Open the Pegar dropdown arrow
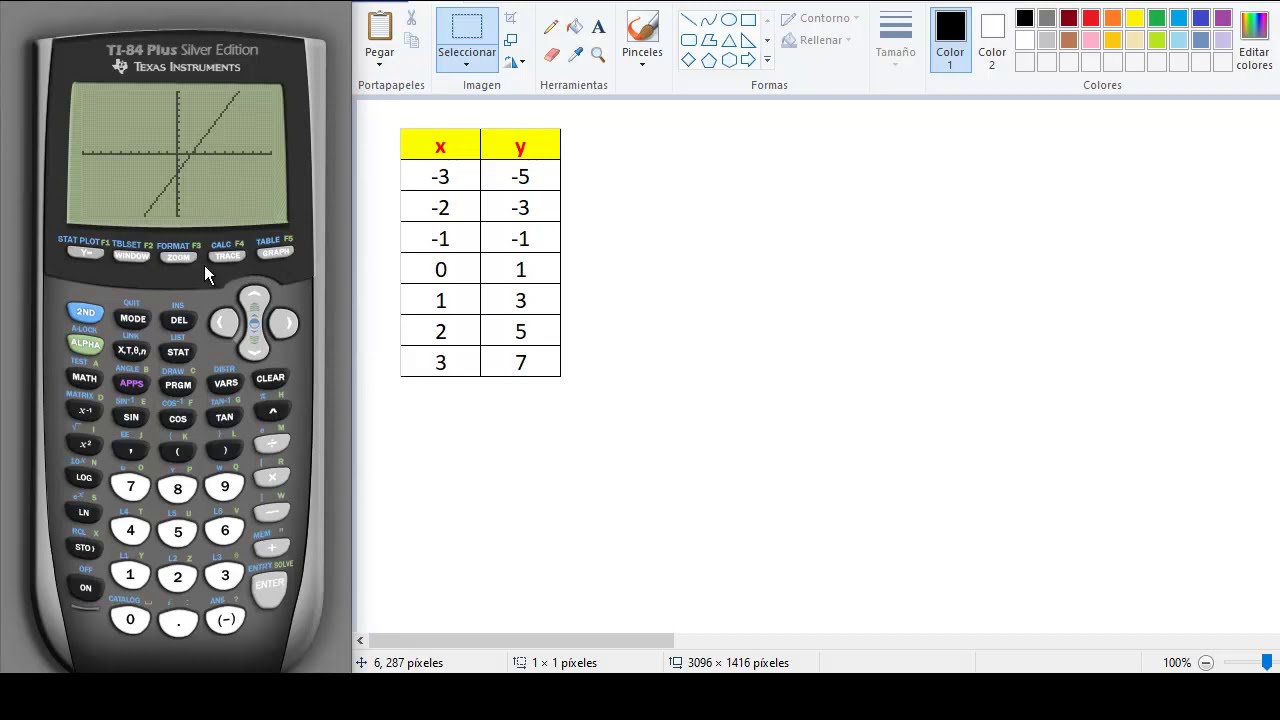This screenshot has width=1280, height=720. [379, 65]
